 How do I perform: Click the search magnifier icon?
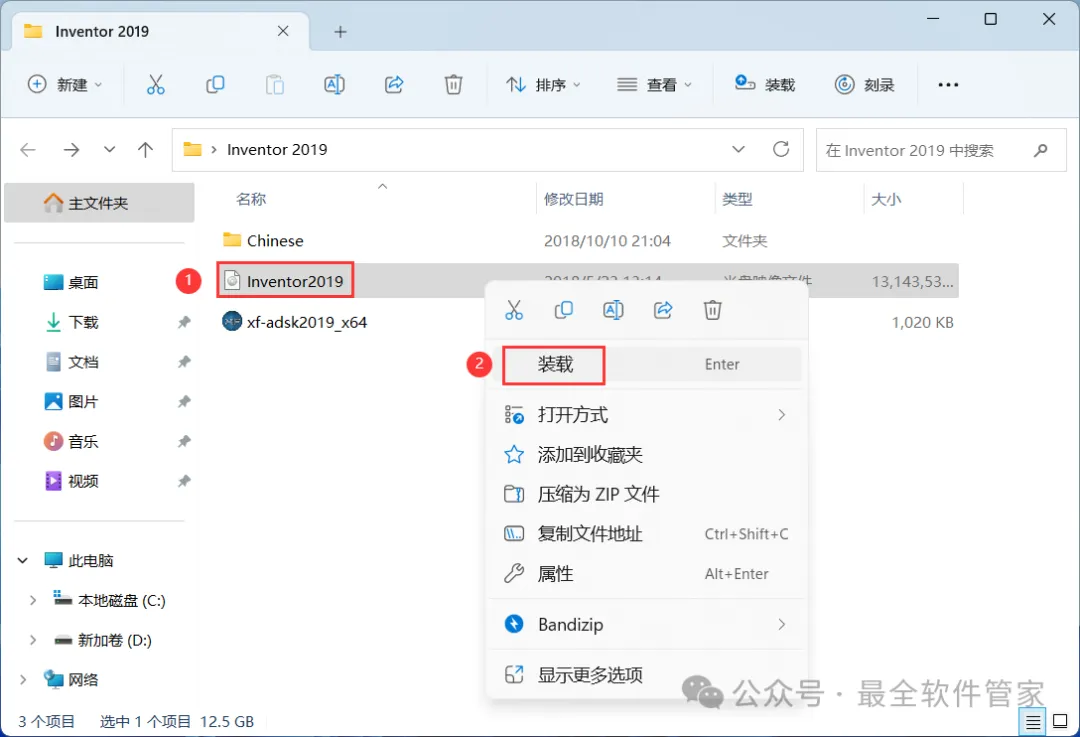coord(1040,149)
